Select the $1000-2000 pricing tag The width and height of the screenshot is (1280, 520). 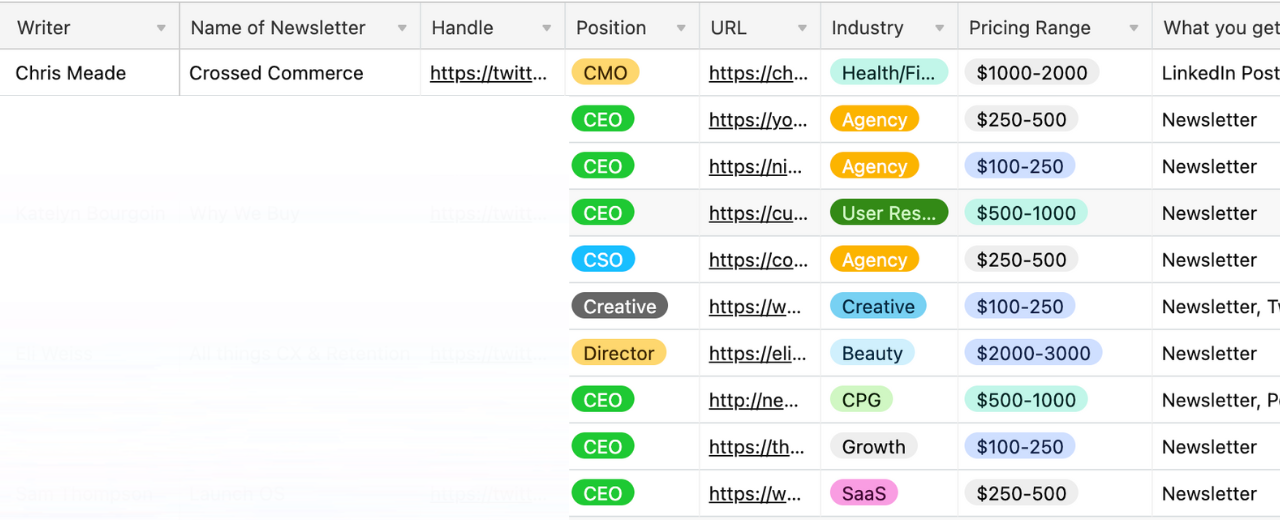pyautogui.click(x=1031, y=73)
